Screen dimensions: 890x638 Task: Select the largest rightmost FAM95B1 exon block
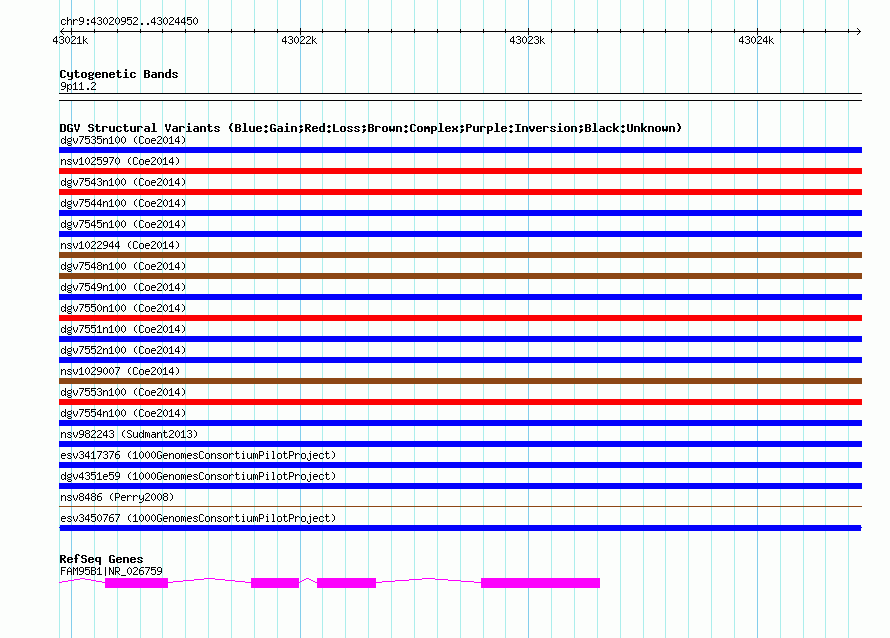540,583
